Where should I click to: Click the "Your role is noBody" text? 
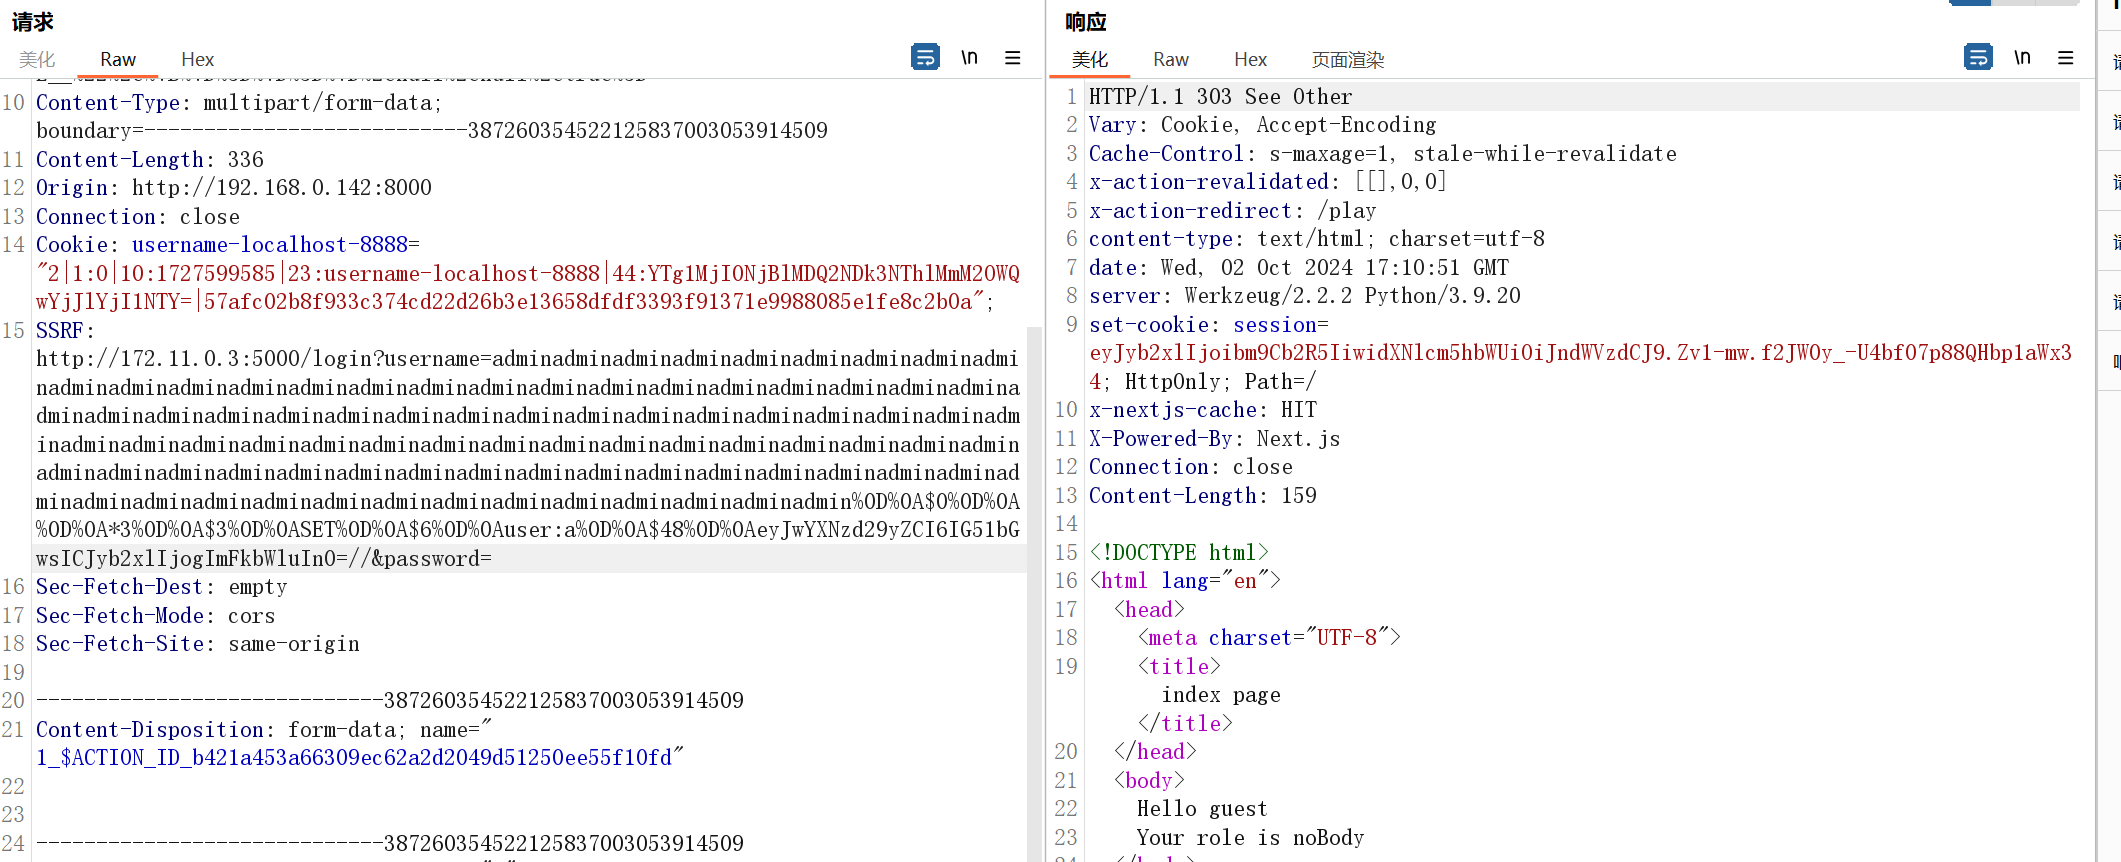coord(1250,837)
